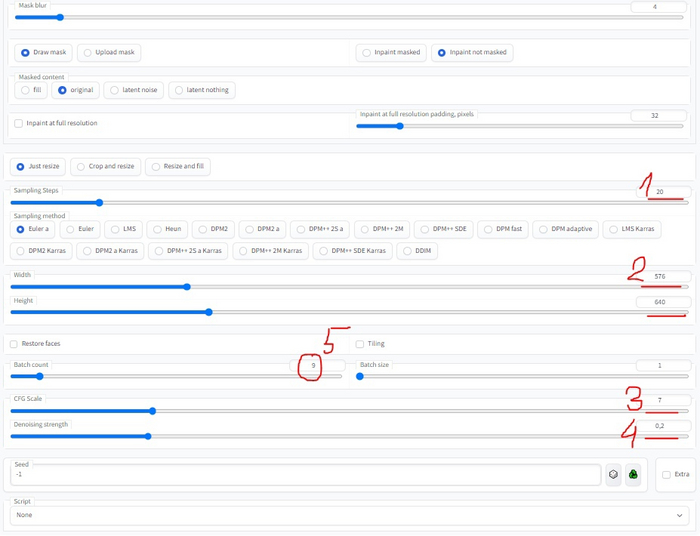Enable Tiling checkbox
The height and width of the screenshot is (536, 700).
[x=360, y=344]
